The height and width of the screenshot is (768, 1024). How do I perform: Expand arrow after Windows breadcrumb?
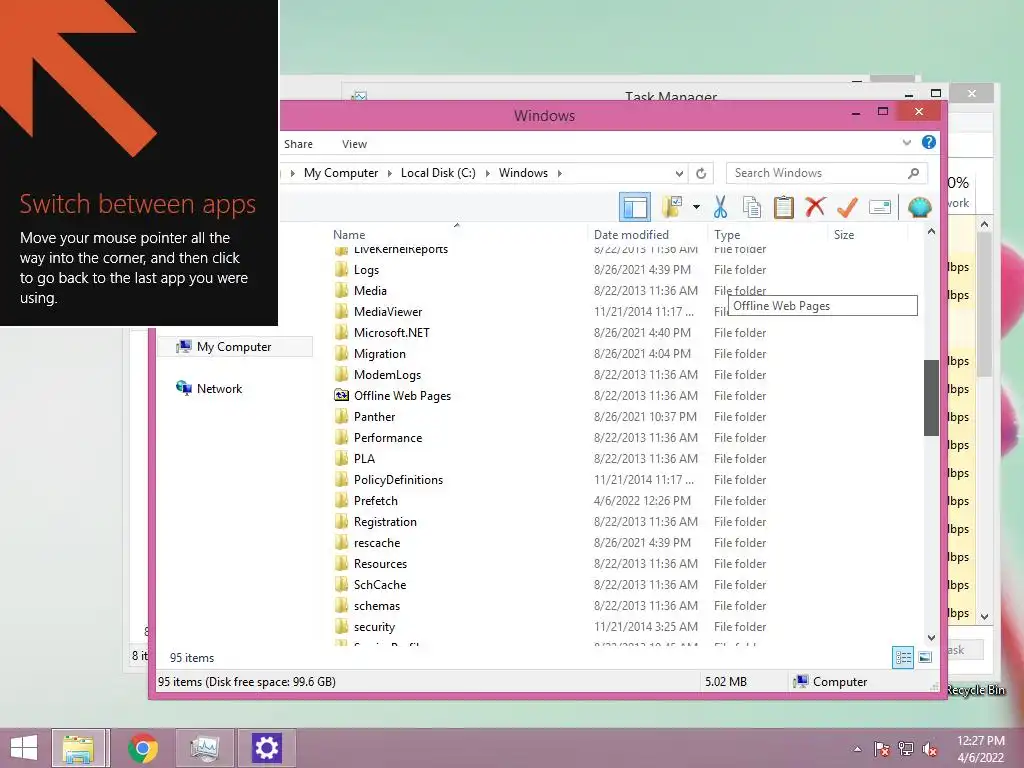(x=560, y=173)
